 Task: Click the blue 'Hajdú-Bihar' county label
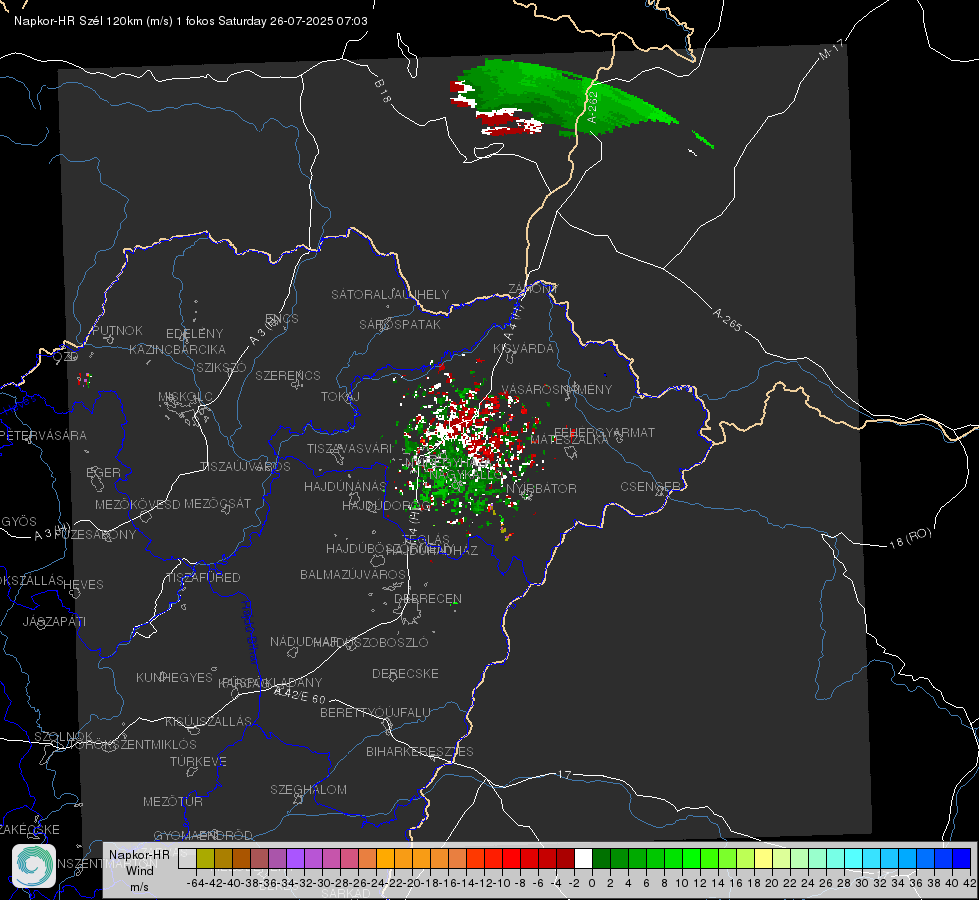249,632
